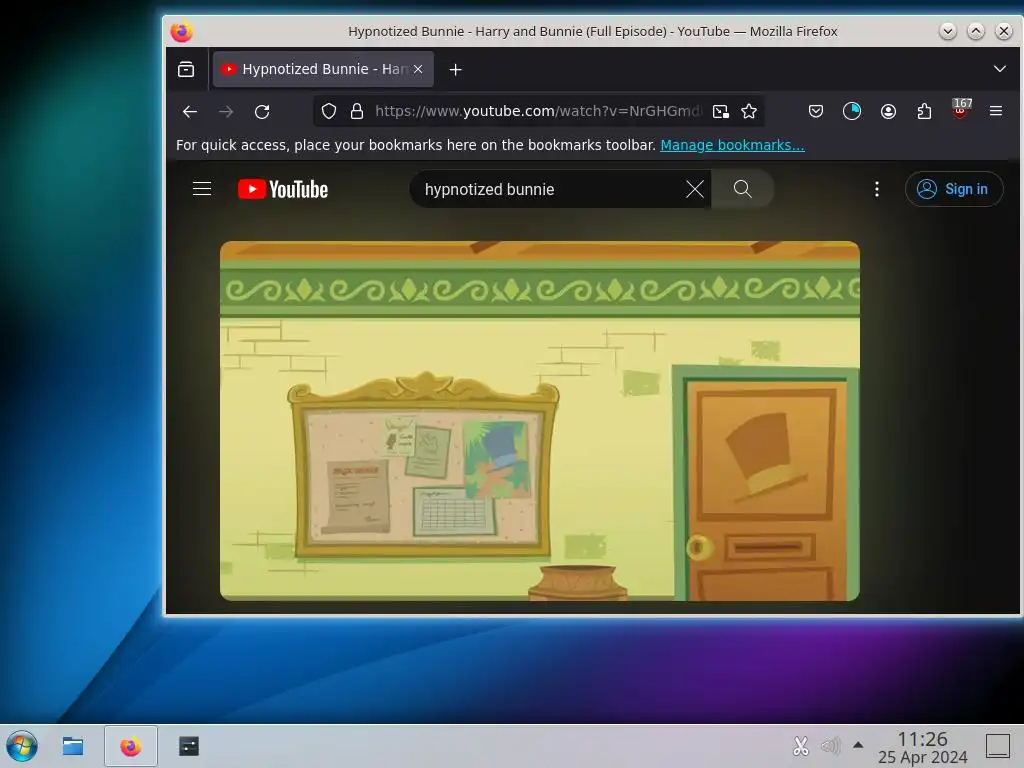Open the tracking protection shield icon
The image size is (1024, 768).
(x=329, y=111)
